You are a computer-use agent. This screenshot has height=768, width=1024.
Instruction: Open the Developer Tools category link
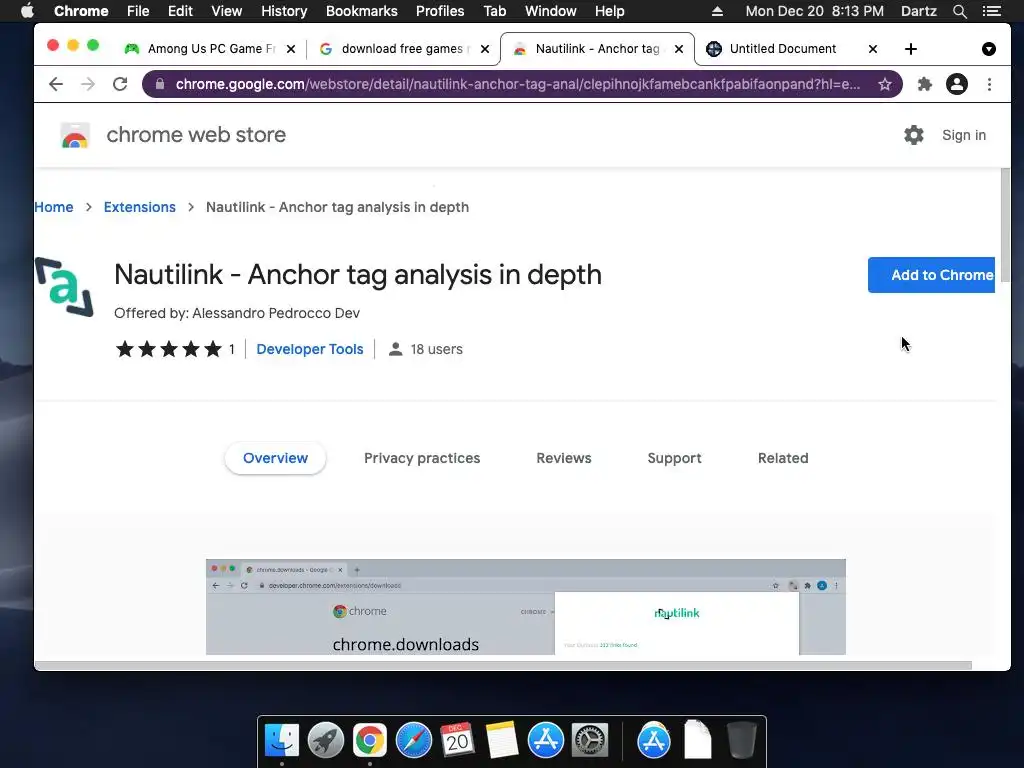[310, 349]
